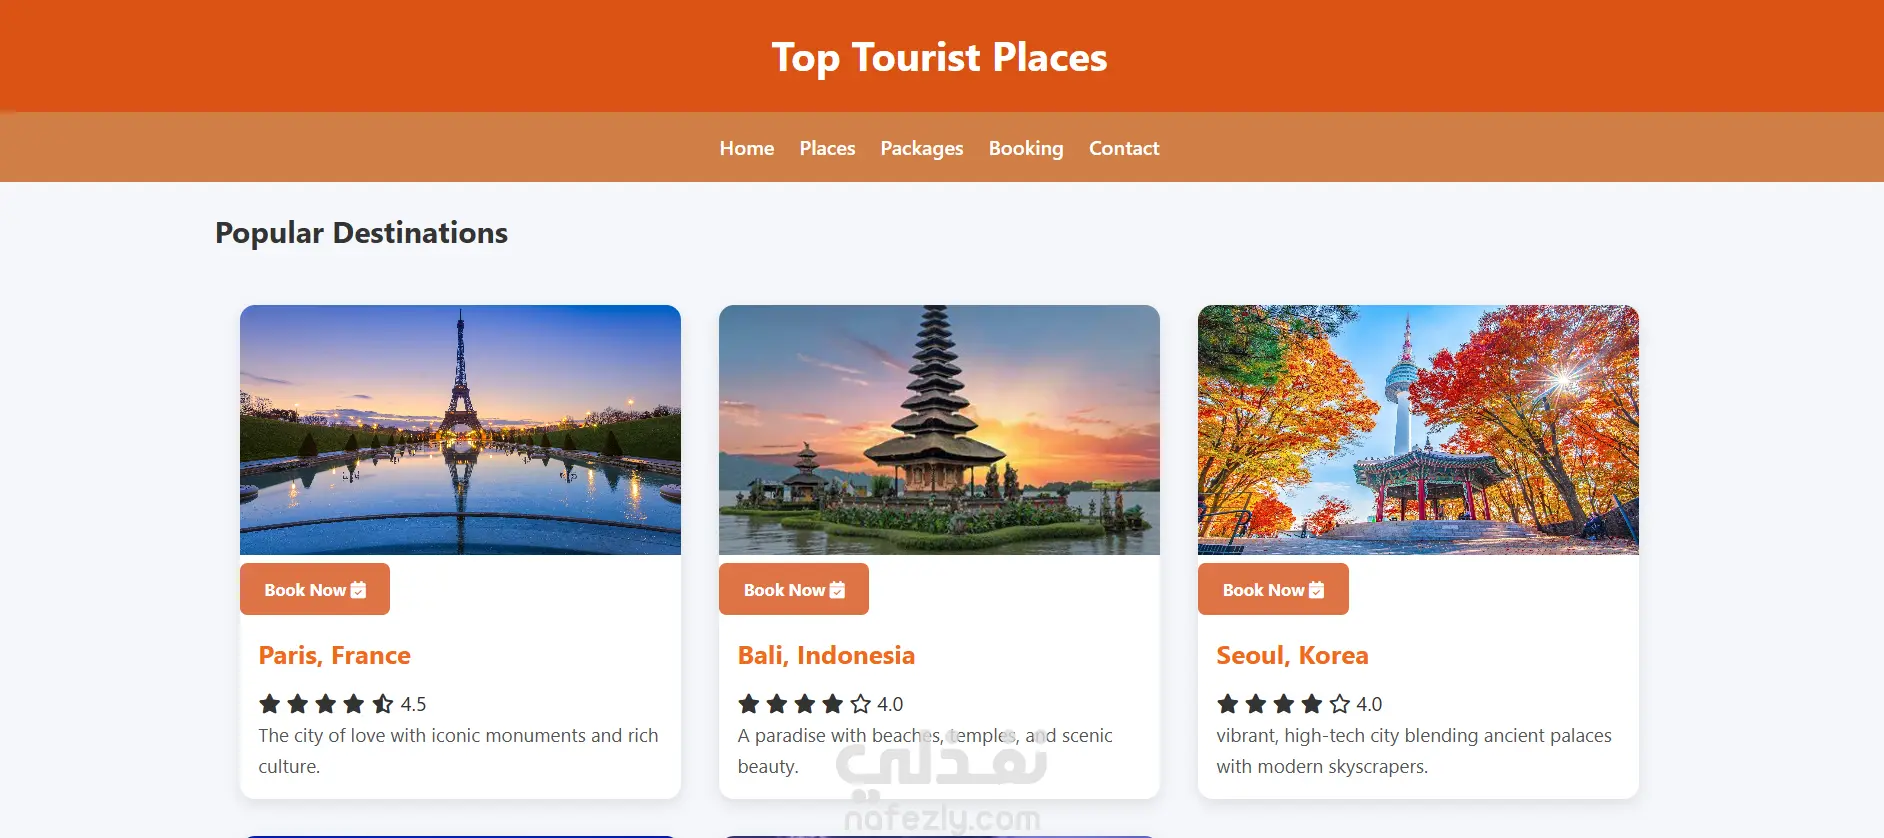Click the empty fifth star in Bali rating
Viewport: 1884px width, 838px height.
tap(861, 704)
